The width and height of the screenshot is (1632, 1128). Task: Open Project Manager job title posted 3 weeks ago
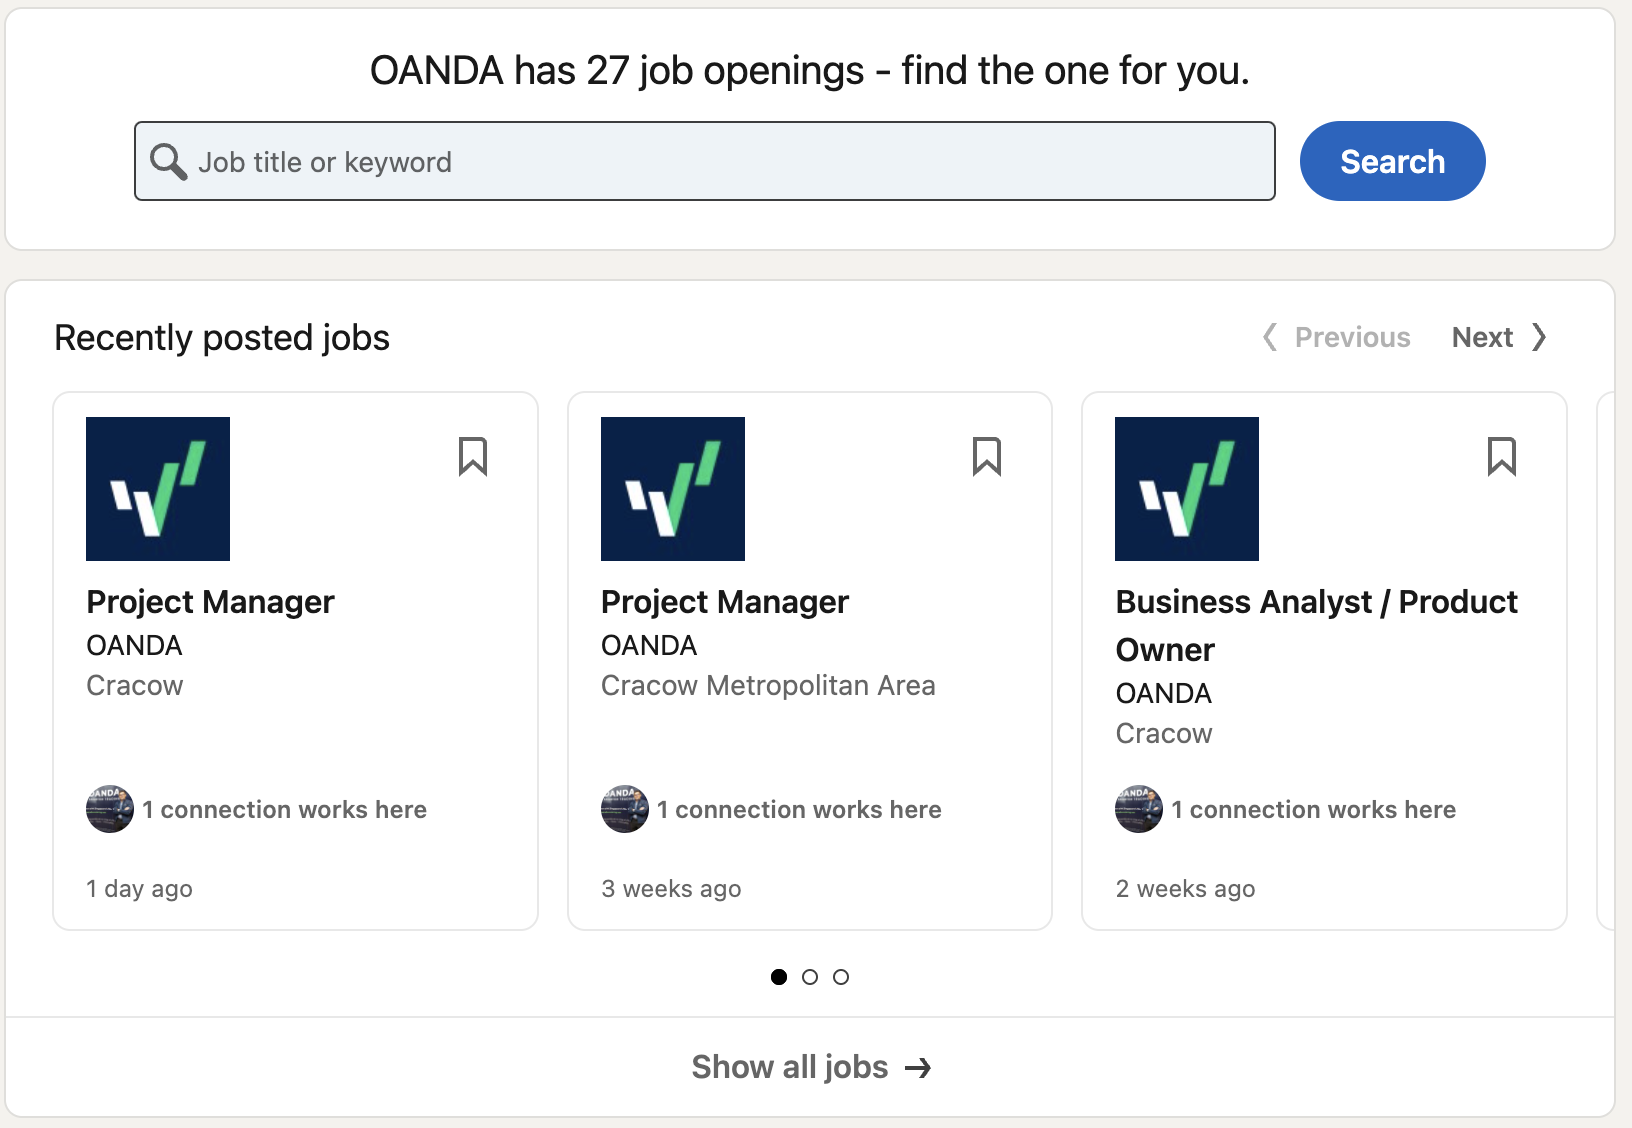725,602
